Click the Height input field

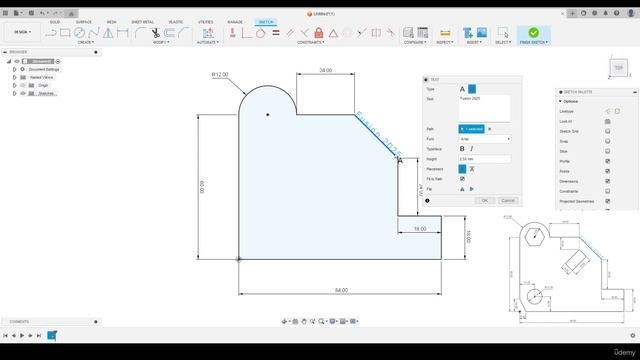(484, 159)
